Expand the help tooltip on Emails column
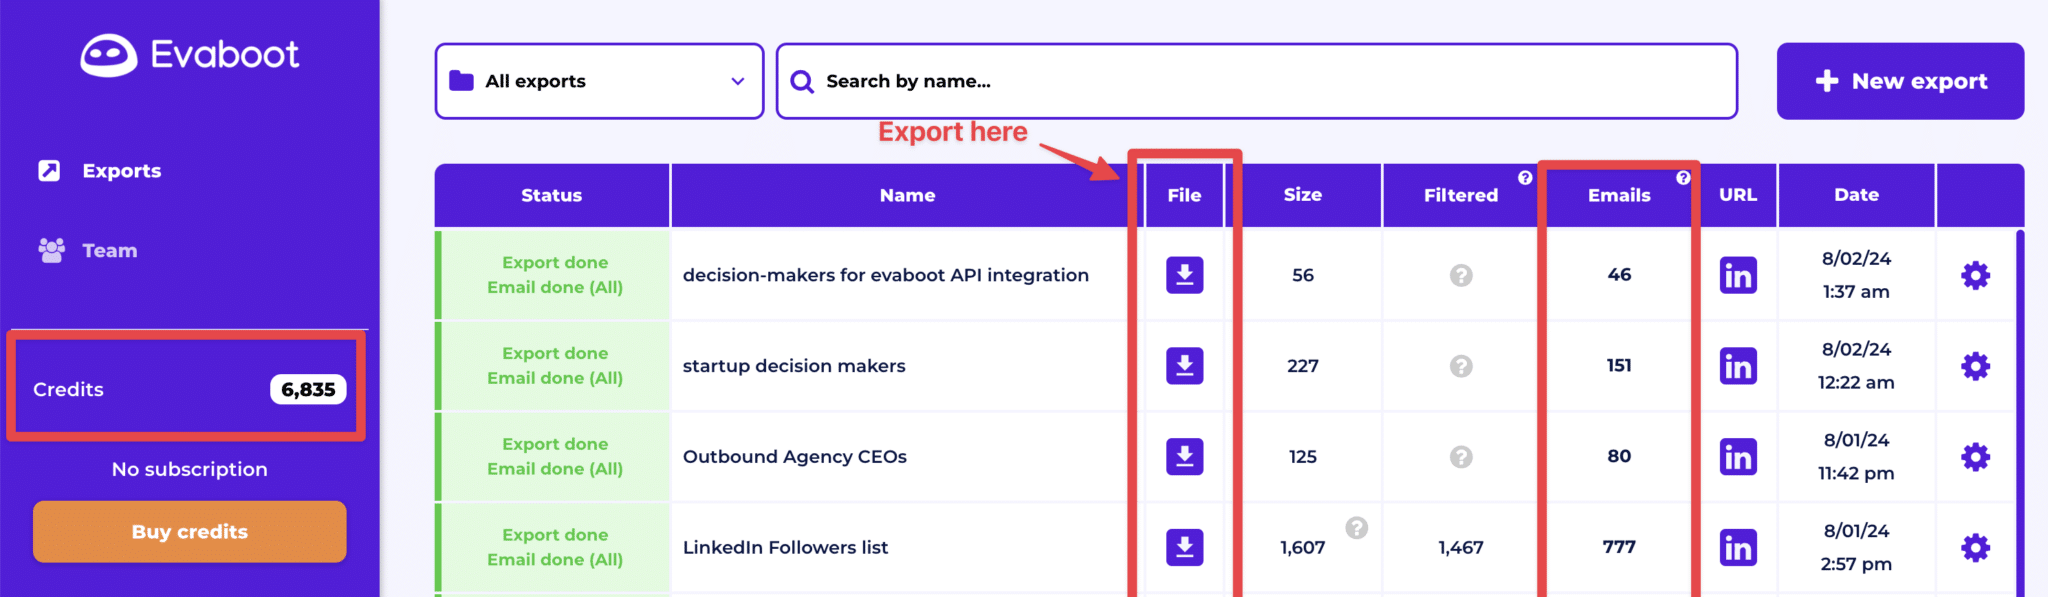This screenshot has width=2048, height=597. coord(1683,176)
